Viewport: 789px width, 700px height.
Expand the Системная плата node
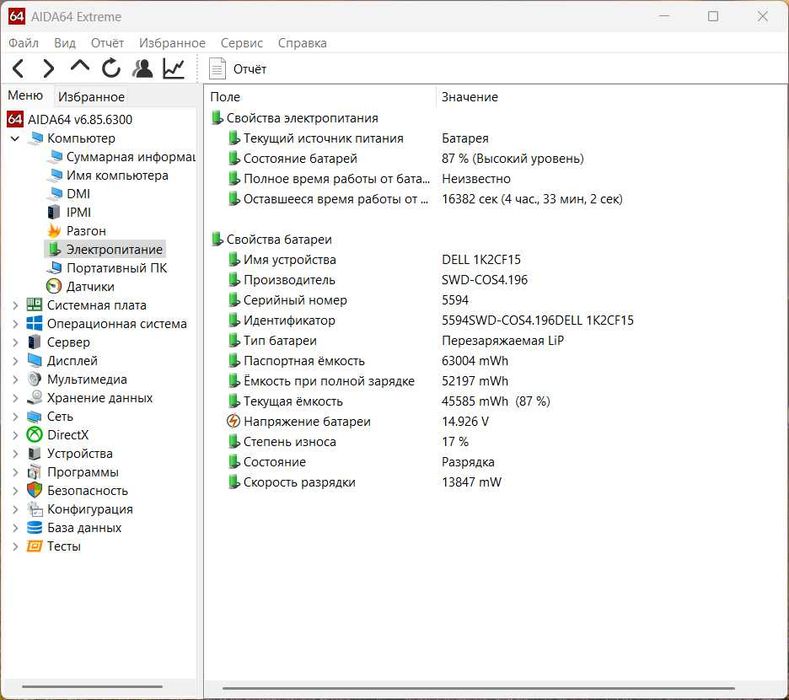(15, 305)
